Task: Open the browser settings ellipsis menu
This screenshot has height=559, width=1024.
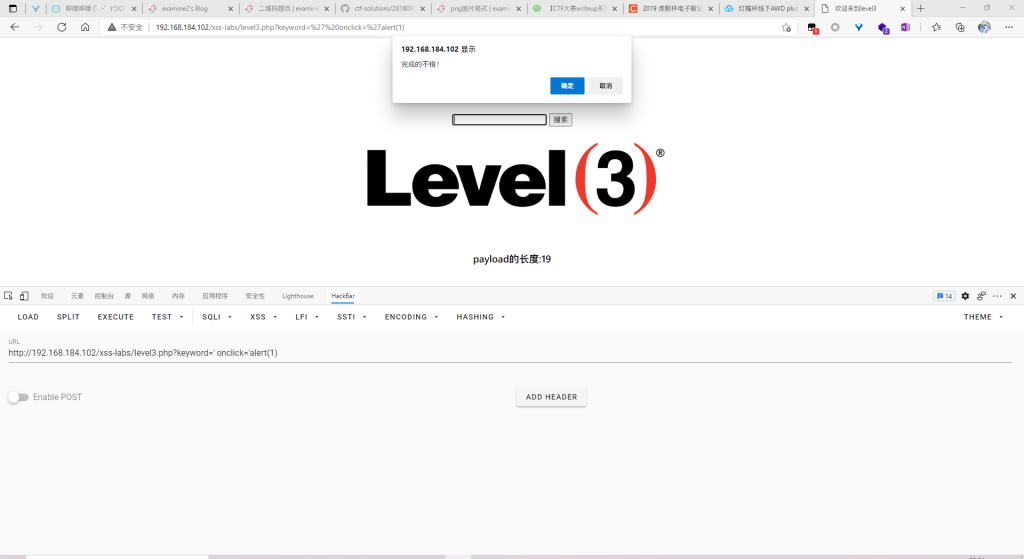Action: (x=1009, y=27)
